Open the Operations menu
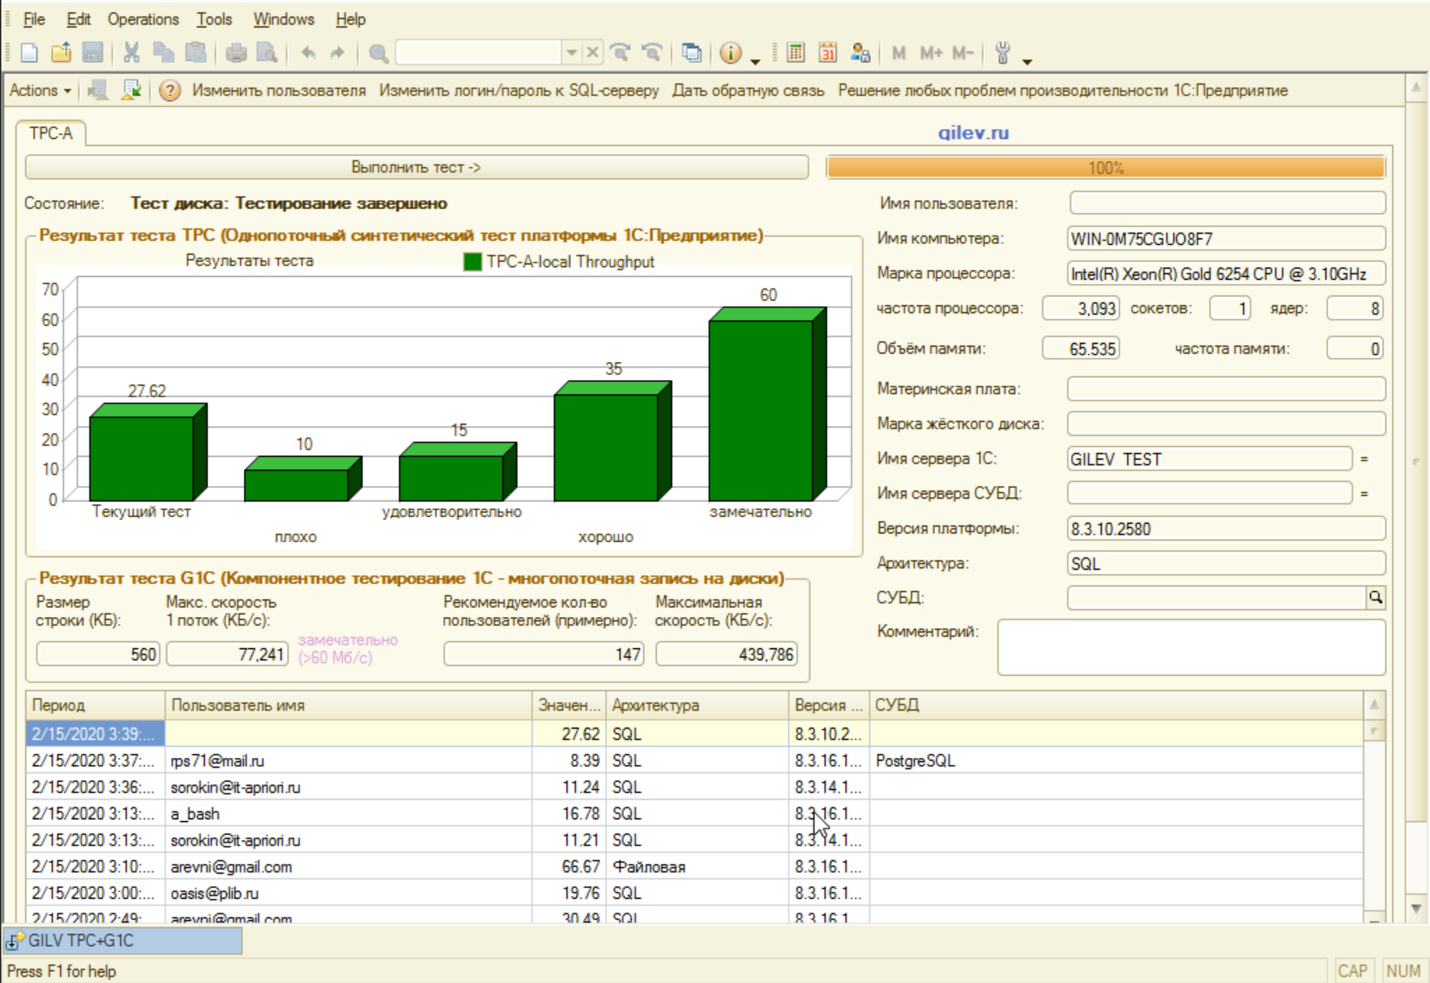Viewport: 1430px width, 983px height. 143,19
